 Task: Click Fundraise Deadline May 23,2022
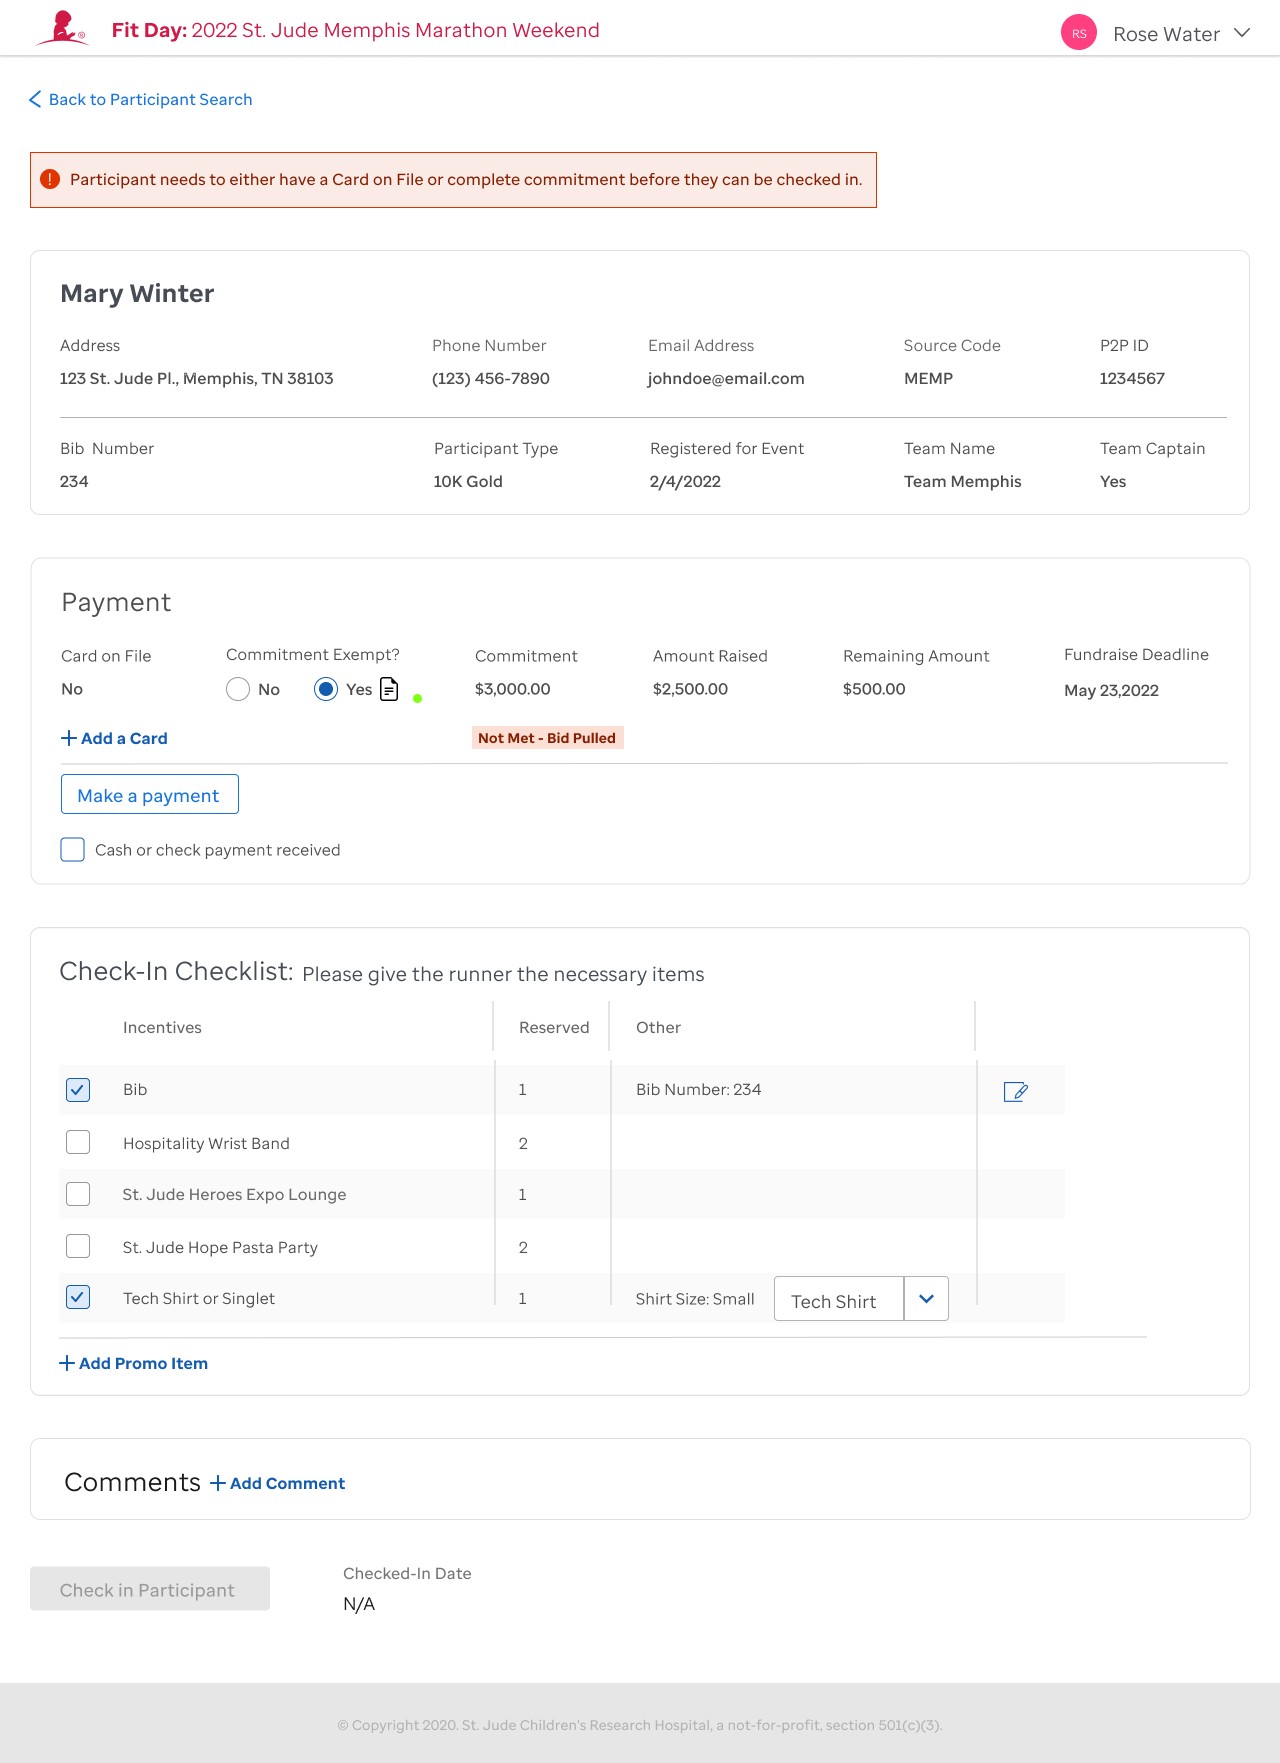(1111, 690)
